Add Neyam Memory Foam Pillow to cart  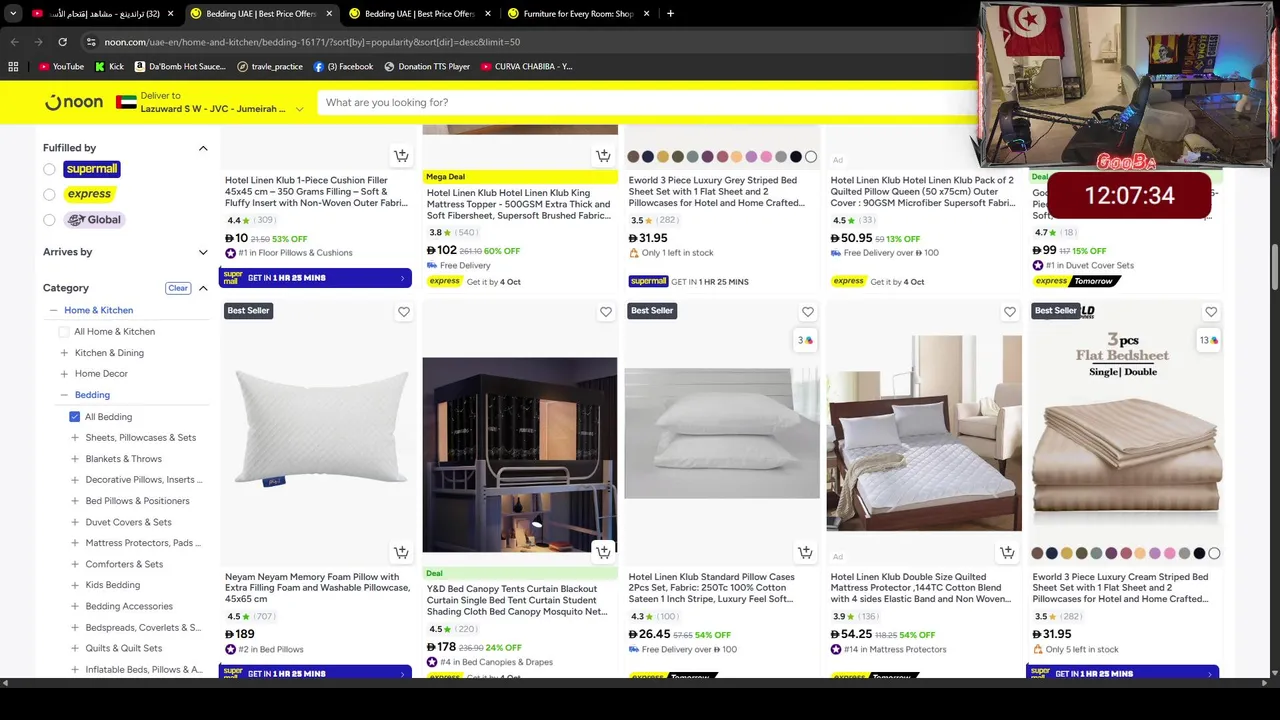click(401, 552)
